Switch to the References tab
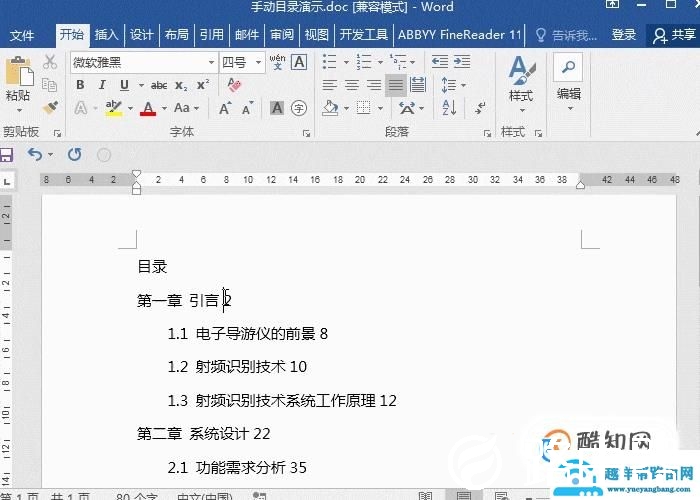This screenshot has width=700, height=500. pyautogui.click(x=212, y=34)
